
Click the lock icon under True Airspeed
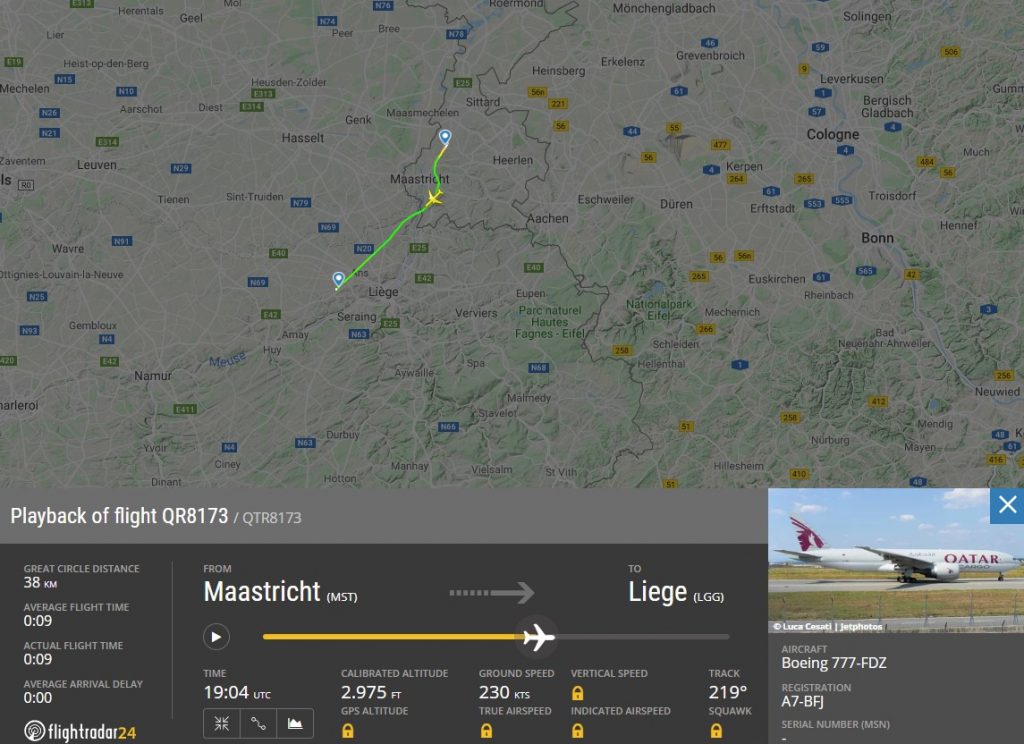(486, 731)
